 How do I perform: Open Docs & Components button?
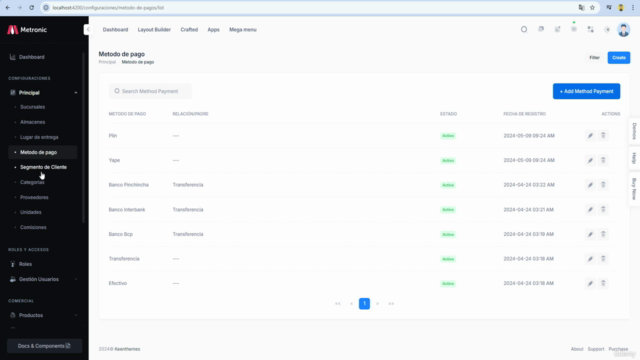pos(44,346)
